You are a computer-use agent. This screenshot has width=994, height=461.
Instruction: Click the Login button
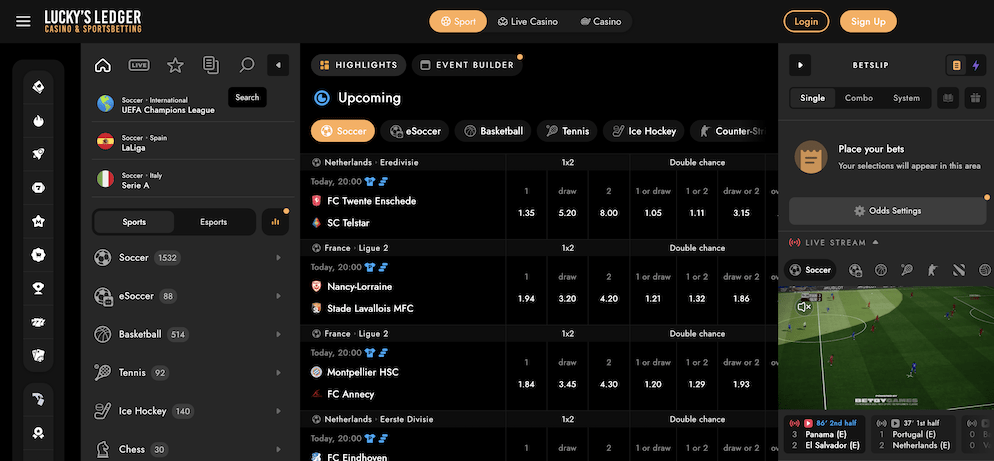coord(806,22)
